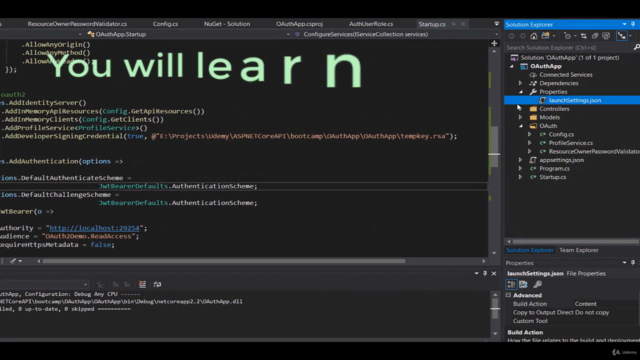The width and height of the screenshot is (640, 360).
Task: Collapse the OAuth folder
Action: [x=520, y=126]
